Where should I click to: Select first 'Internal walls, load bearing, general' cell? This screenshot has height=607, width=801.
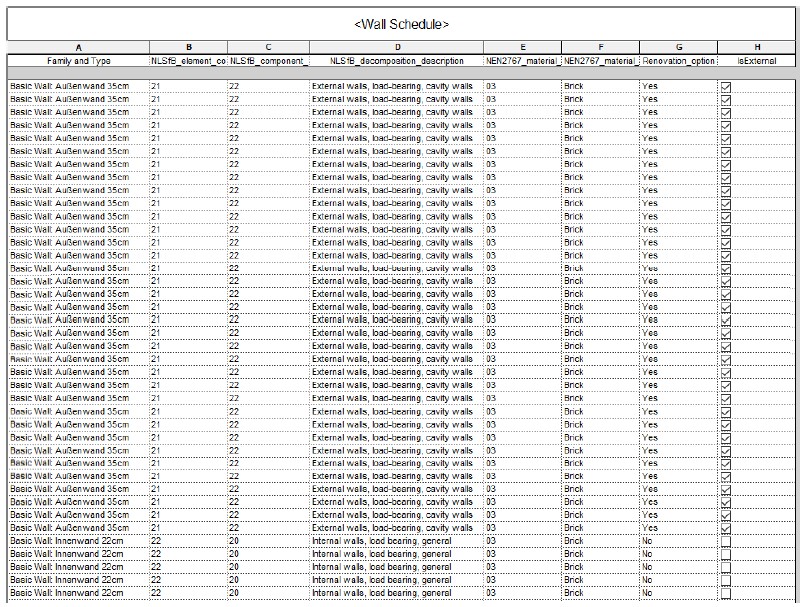[x=396, y=541]
